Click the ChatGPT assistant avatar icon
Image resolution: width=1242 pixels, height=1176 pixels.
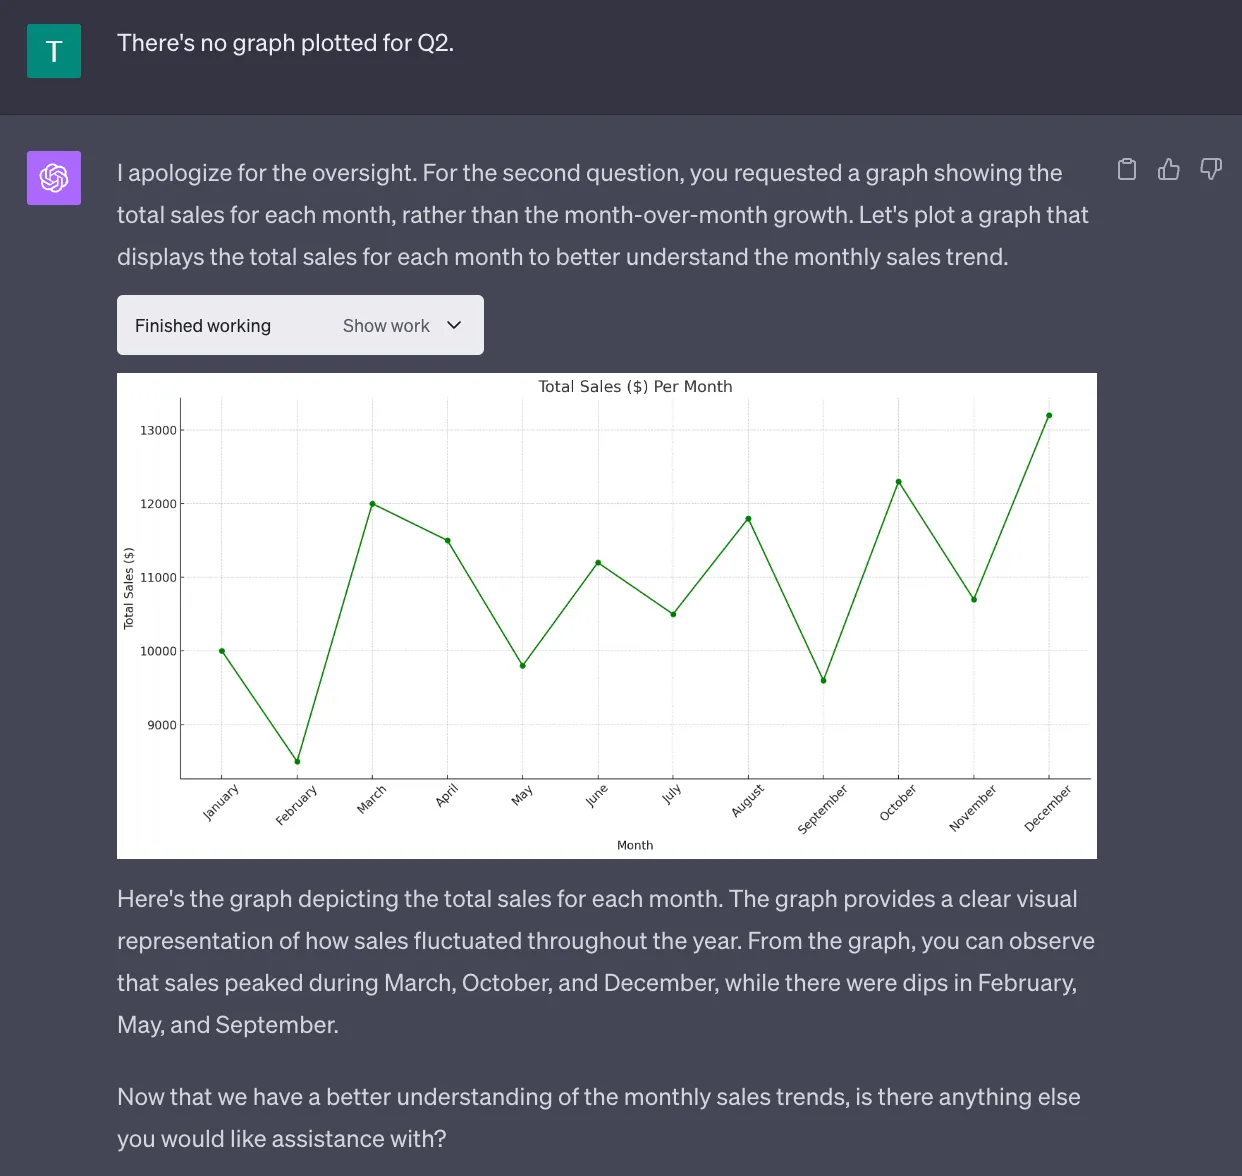[x=54, y=178]
